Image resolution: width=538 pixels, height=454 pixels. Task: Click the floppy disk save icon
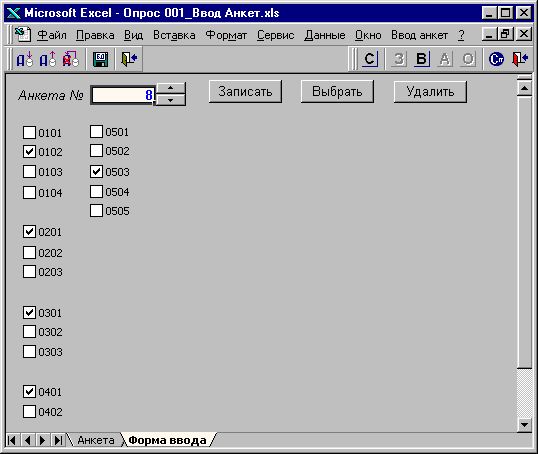pos(101,60)
